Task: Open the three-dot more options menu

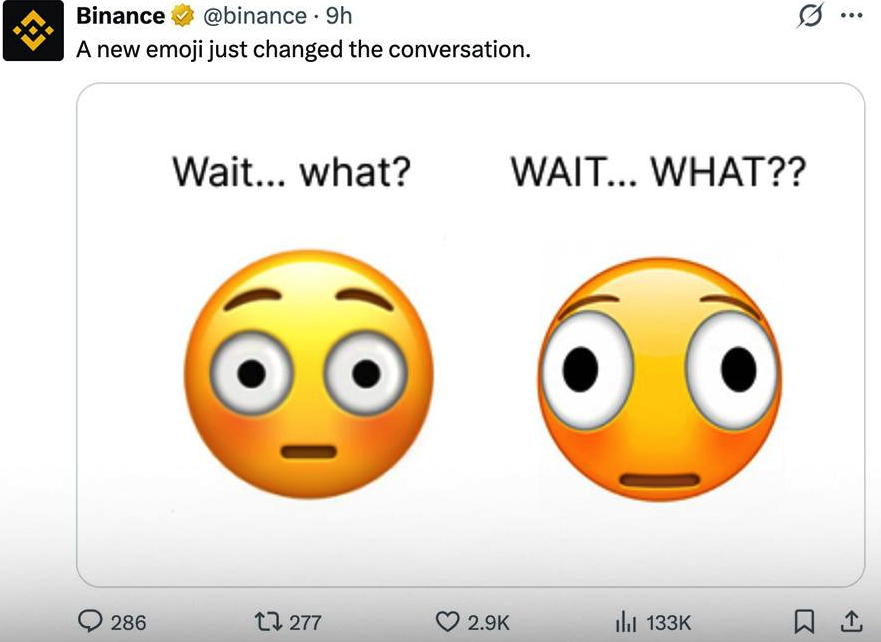Action: [x=850, y=16]
